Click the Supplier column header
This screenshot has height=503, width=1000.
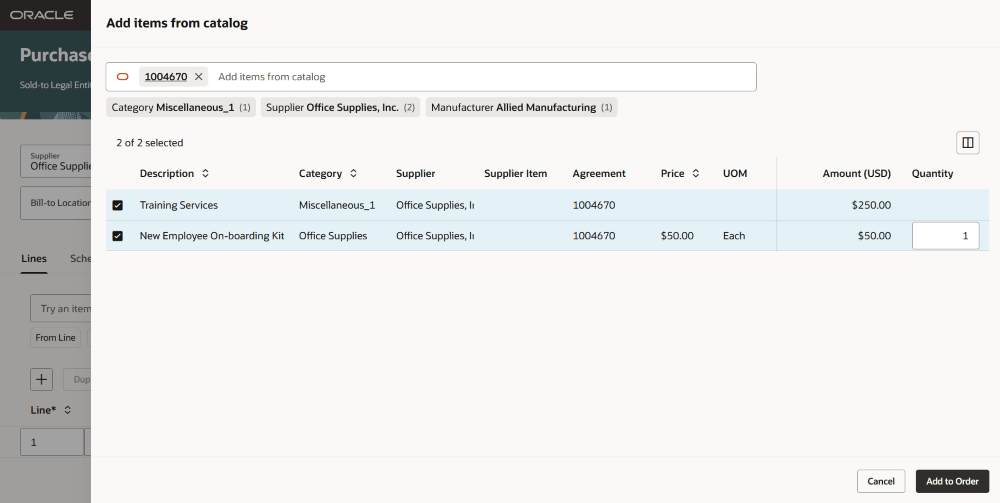415,173
